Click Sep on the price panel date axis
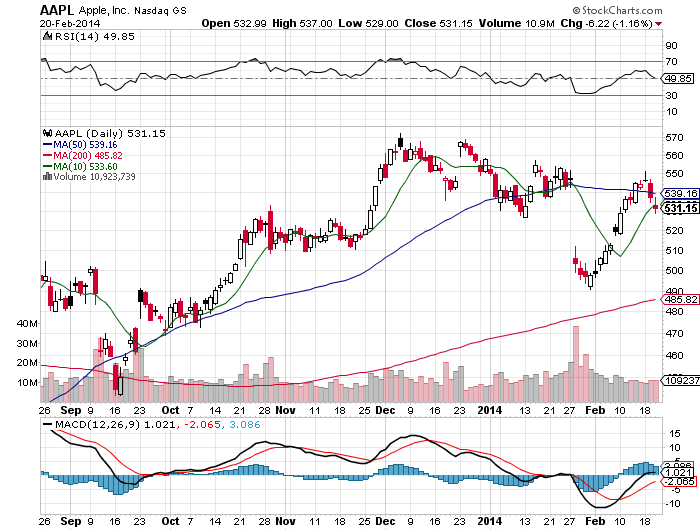This screenshot has width=700, height=530. coord(71,410)
